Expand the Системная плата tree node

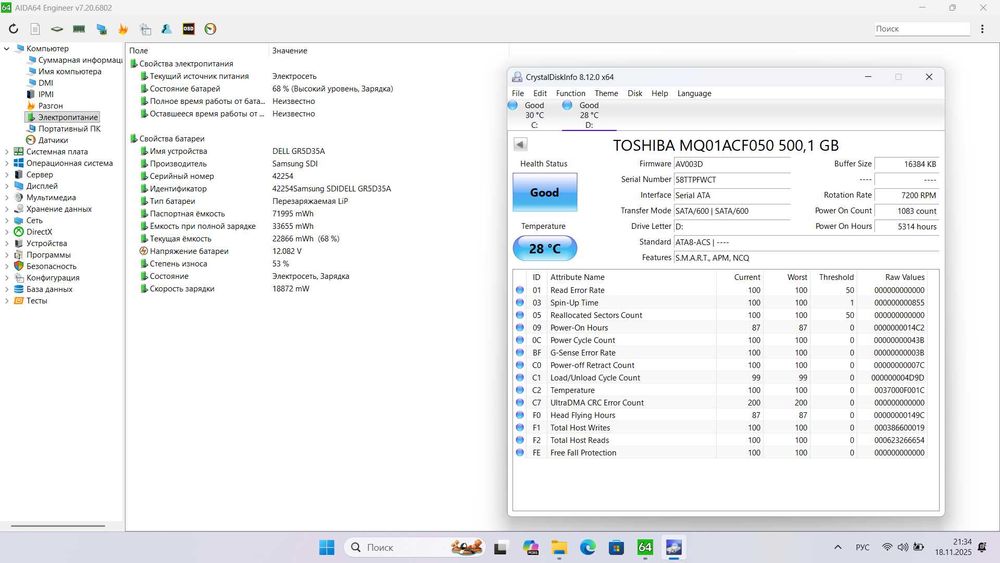(7, 151)
